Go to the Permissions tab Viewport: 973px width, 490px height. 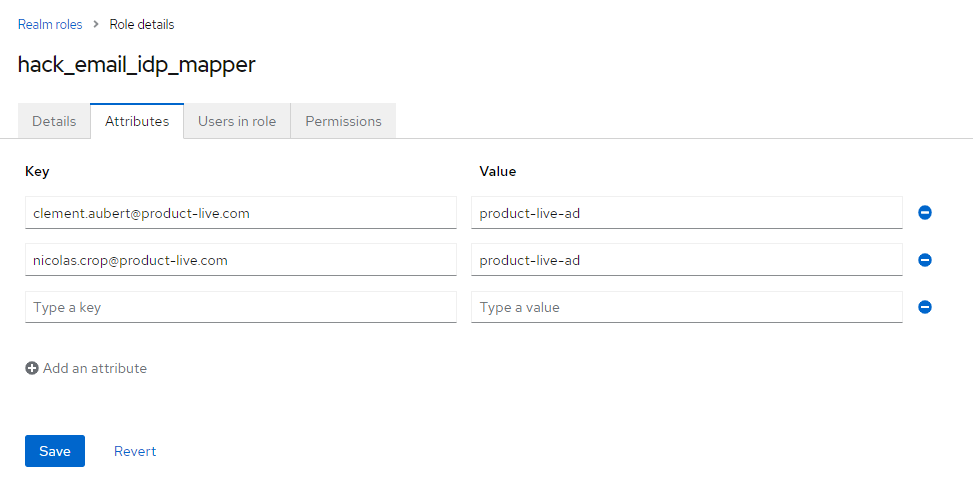(x=343, y=121)
